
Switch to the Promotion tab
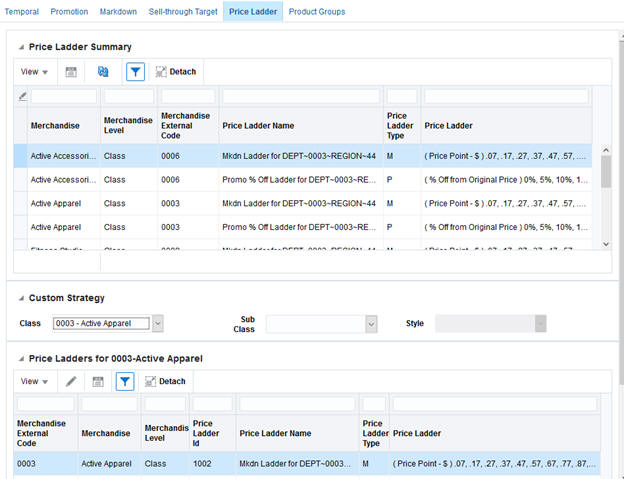click(69, 12)
